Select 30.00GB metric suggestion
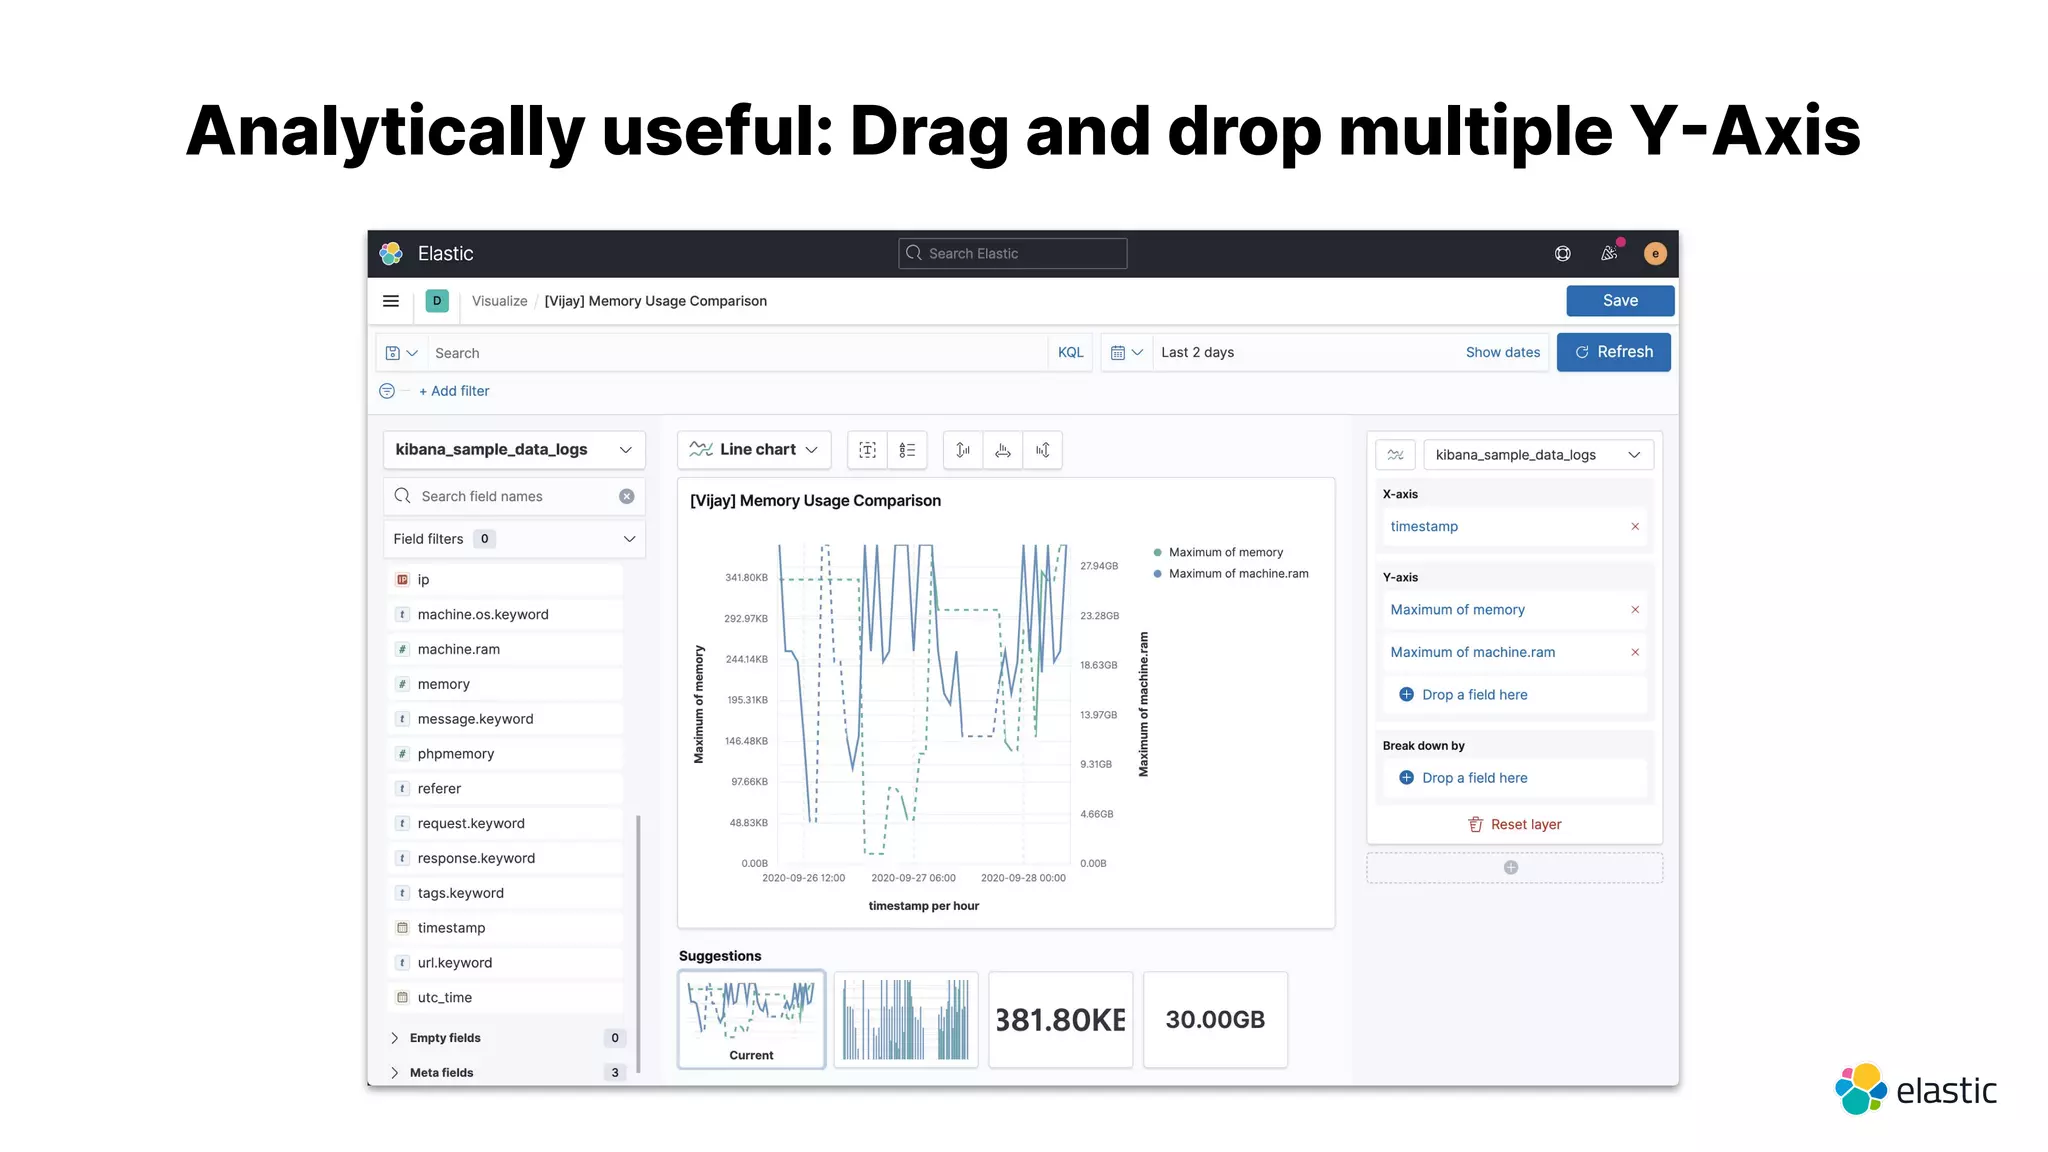The image size is (2048, 1152). (1215, 1020)
